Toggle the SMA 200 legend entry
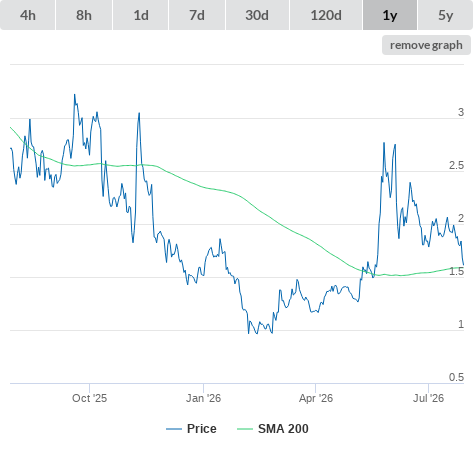Screen dimensions: 474x455 pos(283,429)
